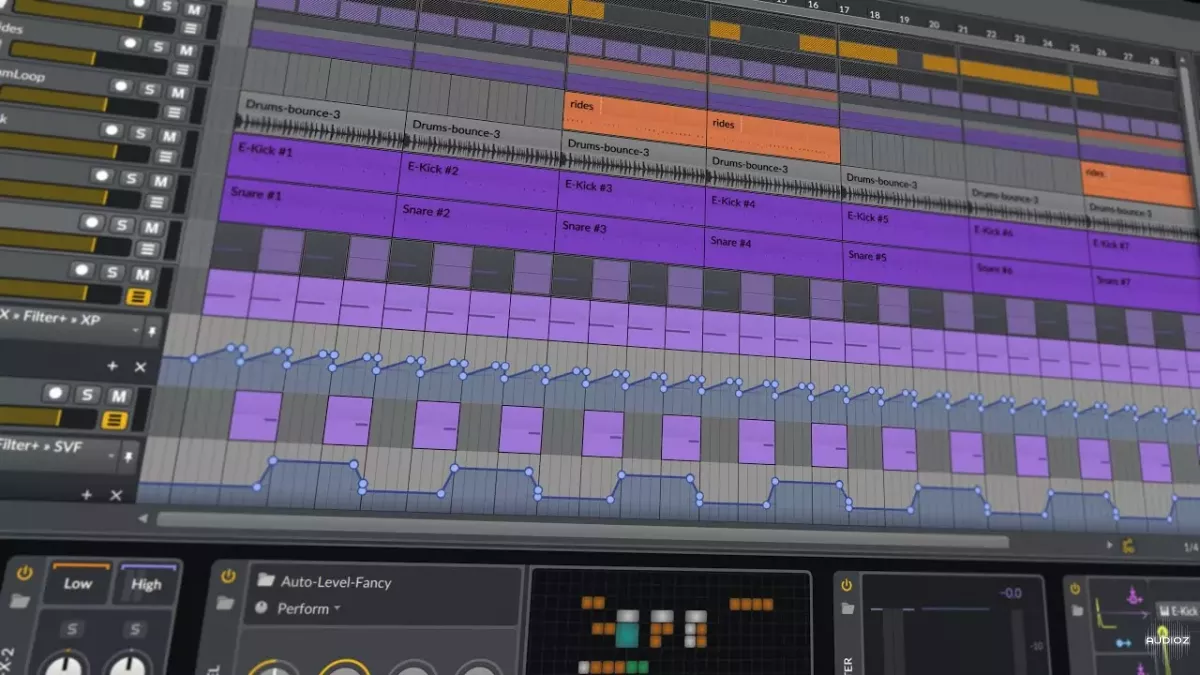Open folder icon on the meter device
This screenshot has height=675, width=1200.
click(848, 608)
